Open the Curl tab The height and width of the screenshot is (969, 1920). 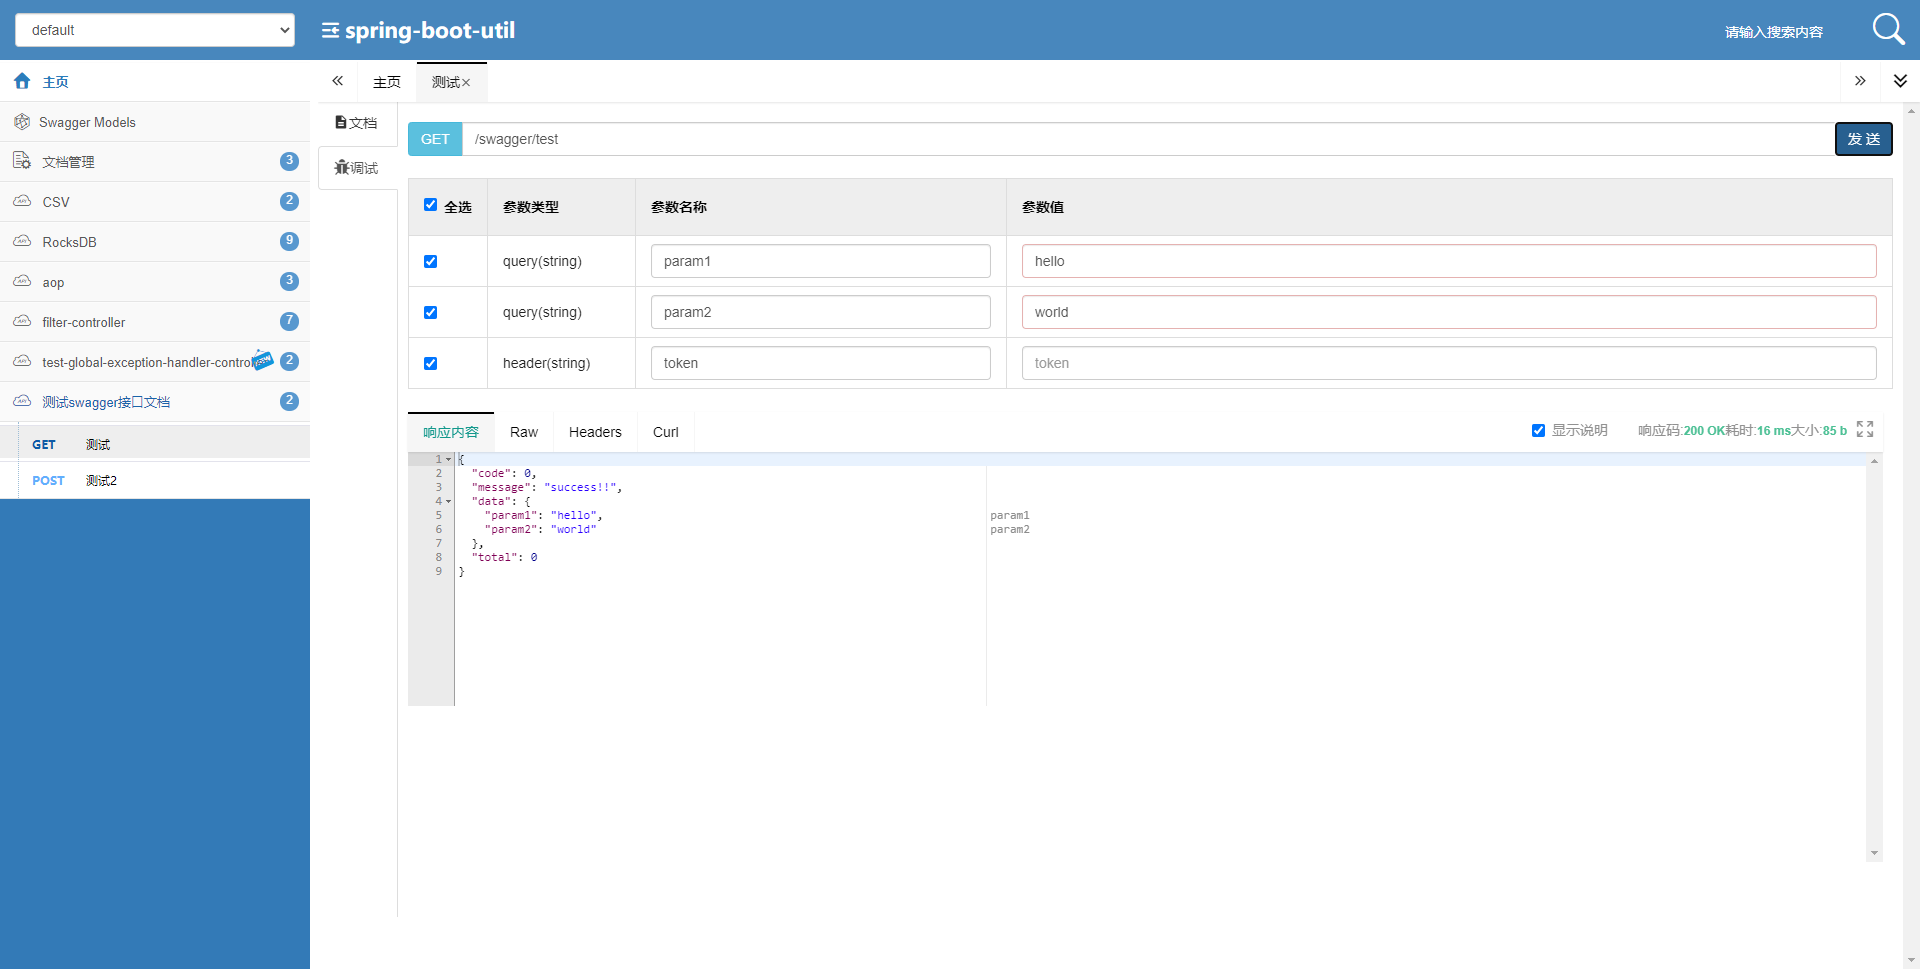tap(664, 431)
